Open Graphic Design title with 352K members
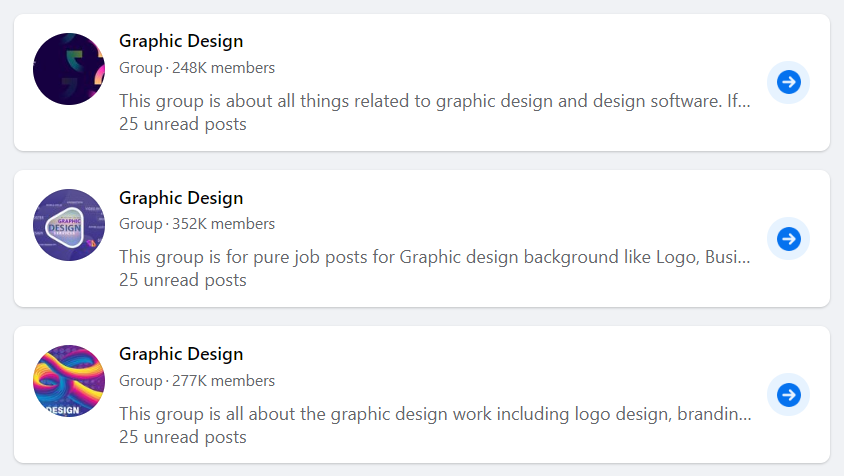 pyautogui.click(x=181, y=198)
